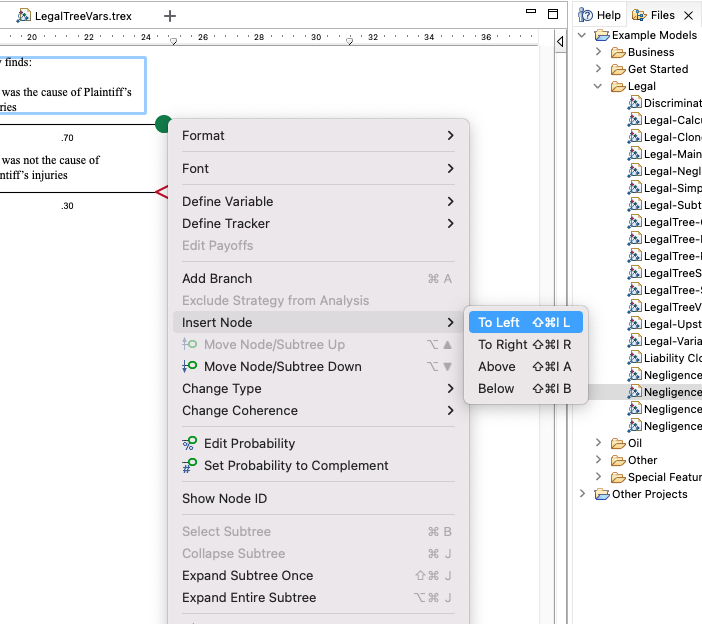Choose Edit Probability
This screenshot has width=702, height=624.
318,443
